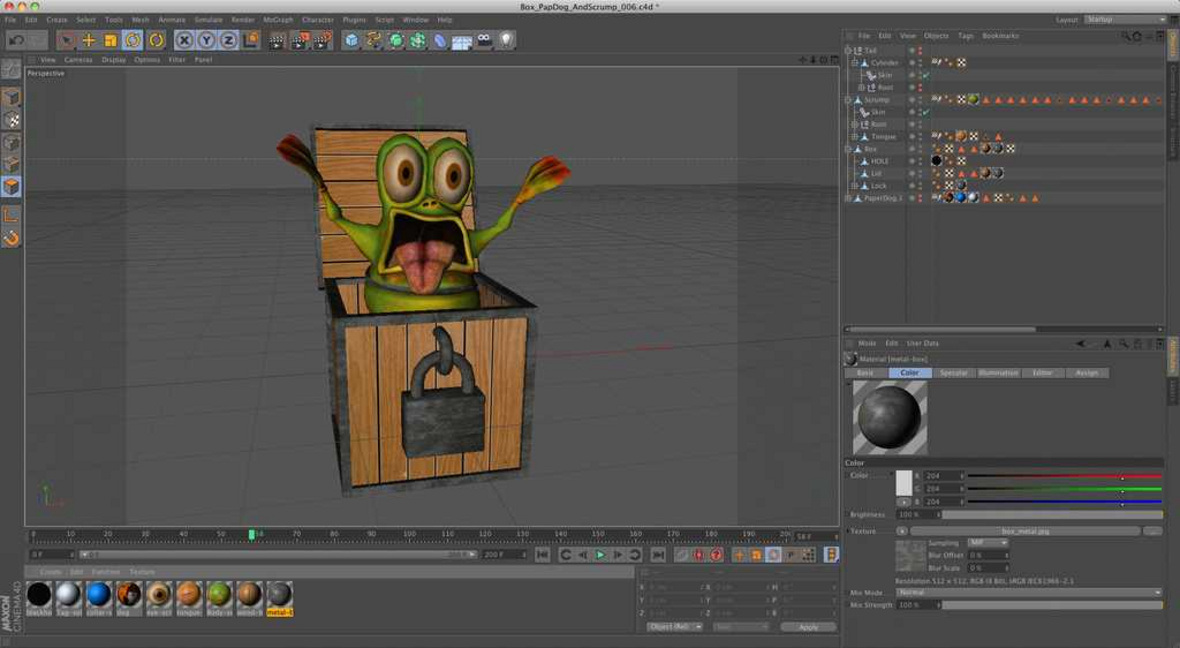Toggle the Z axis lock
The image size is (1180, 648).
pos(228,40)
